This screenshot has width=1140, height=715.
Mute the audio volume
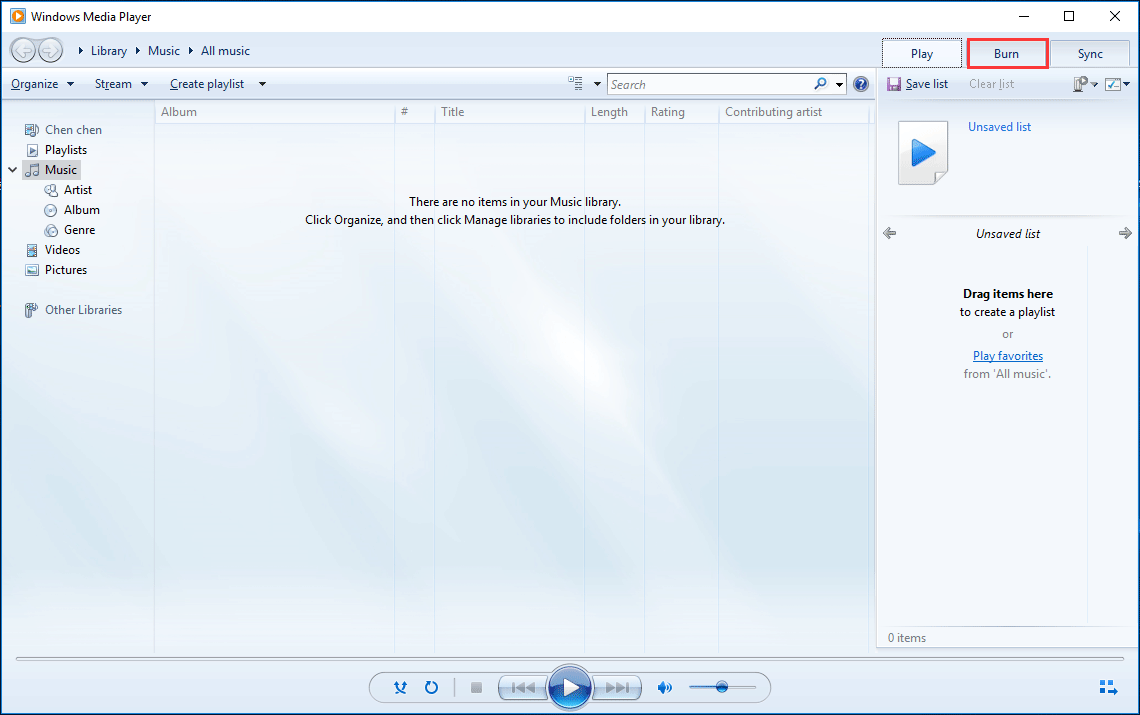664,687
